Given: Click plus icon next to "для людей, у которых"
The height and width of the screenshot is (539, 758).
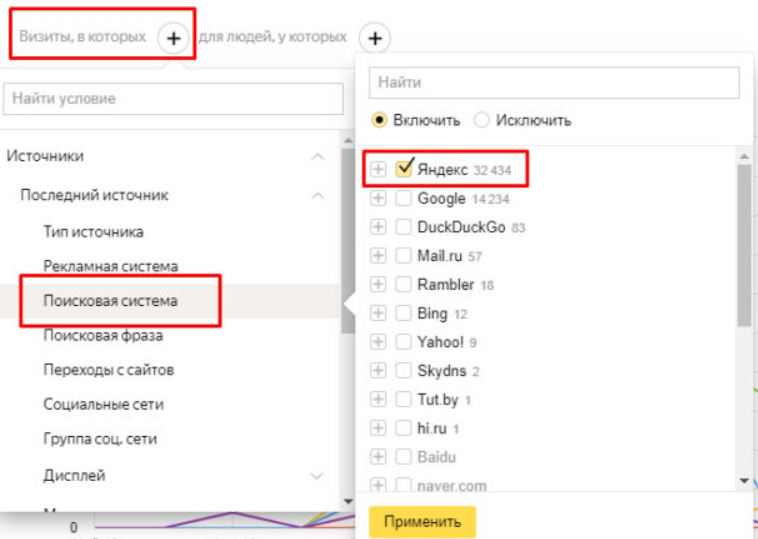Looking at the screenshot, I should click(374, 38).
